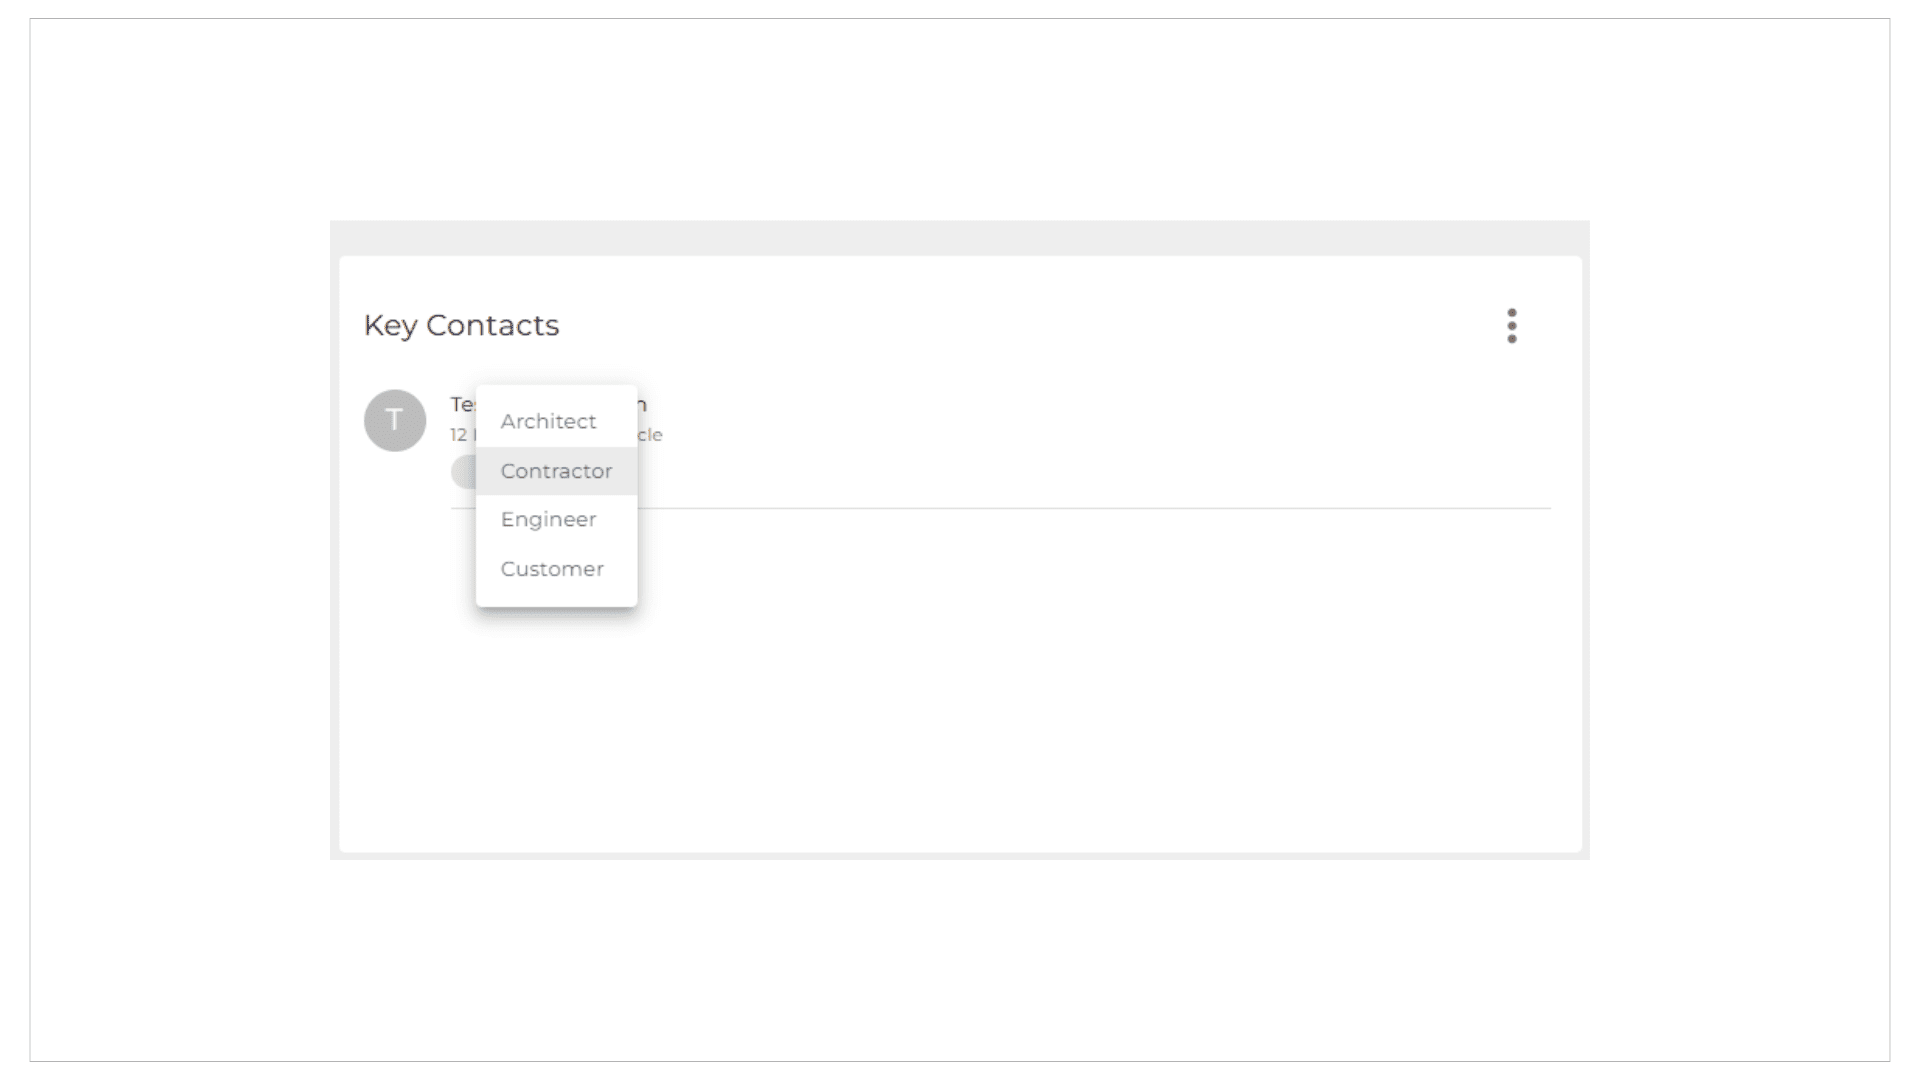Click the gray T avatar circle
This screenshot has width=1920, height=1080.
point(395,420)
